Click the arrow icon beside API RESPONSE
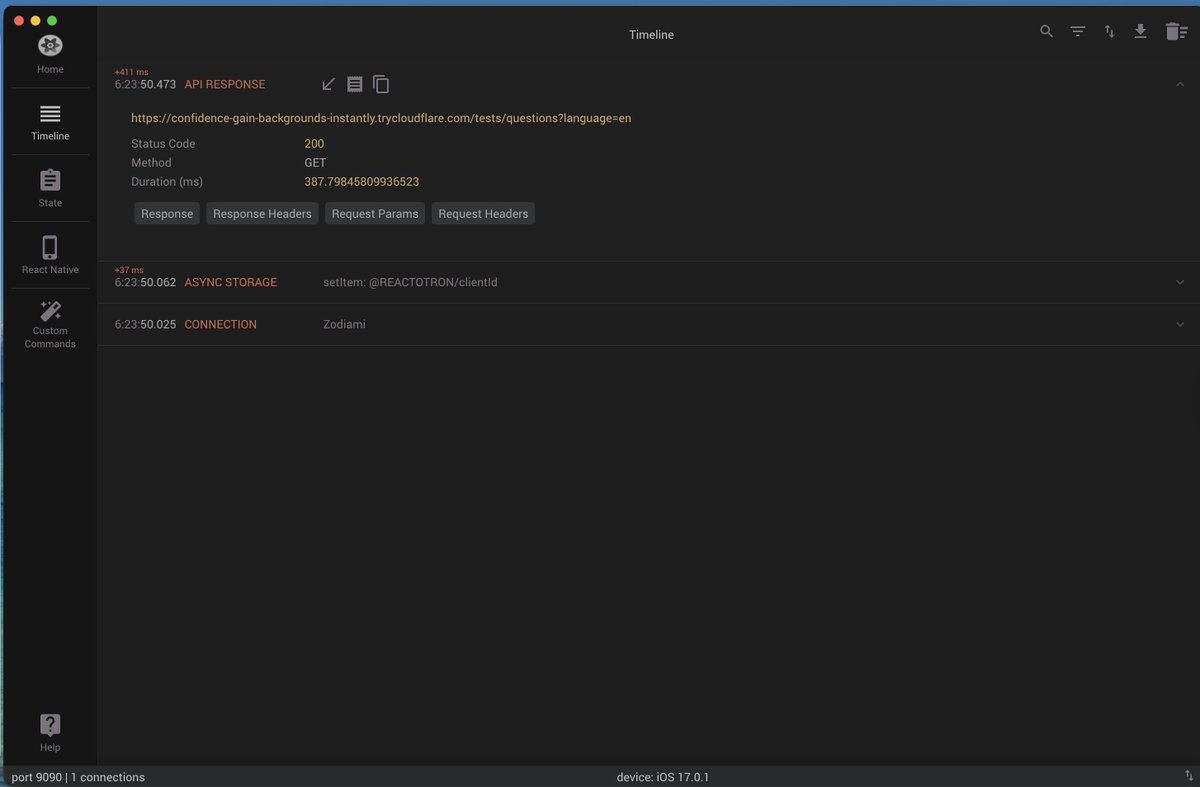The image size is (1200, 787). click(328, 85)
